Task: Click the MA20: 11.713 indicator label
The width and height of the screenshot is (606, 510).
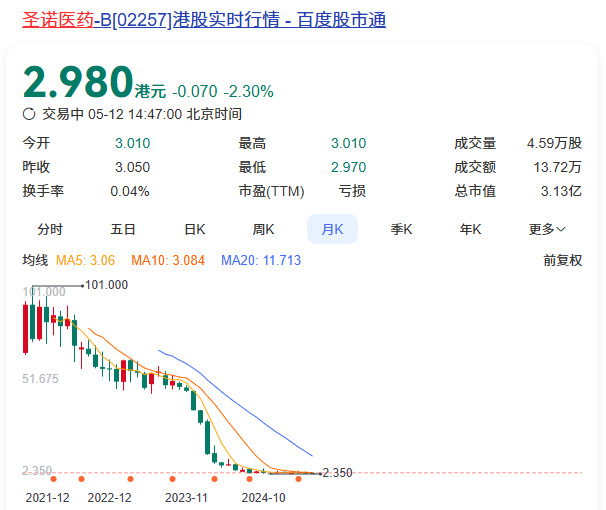Action: pyautogui.click(x=261, y=260)
